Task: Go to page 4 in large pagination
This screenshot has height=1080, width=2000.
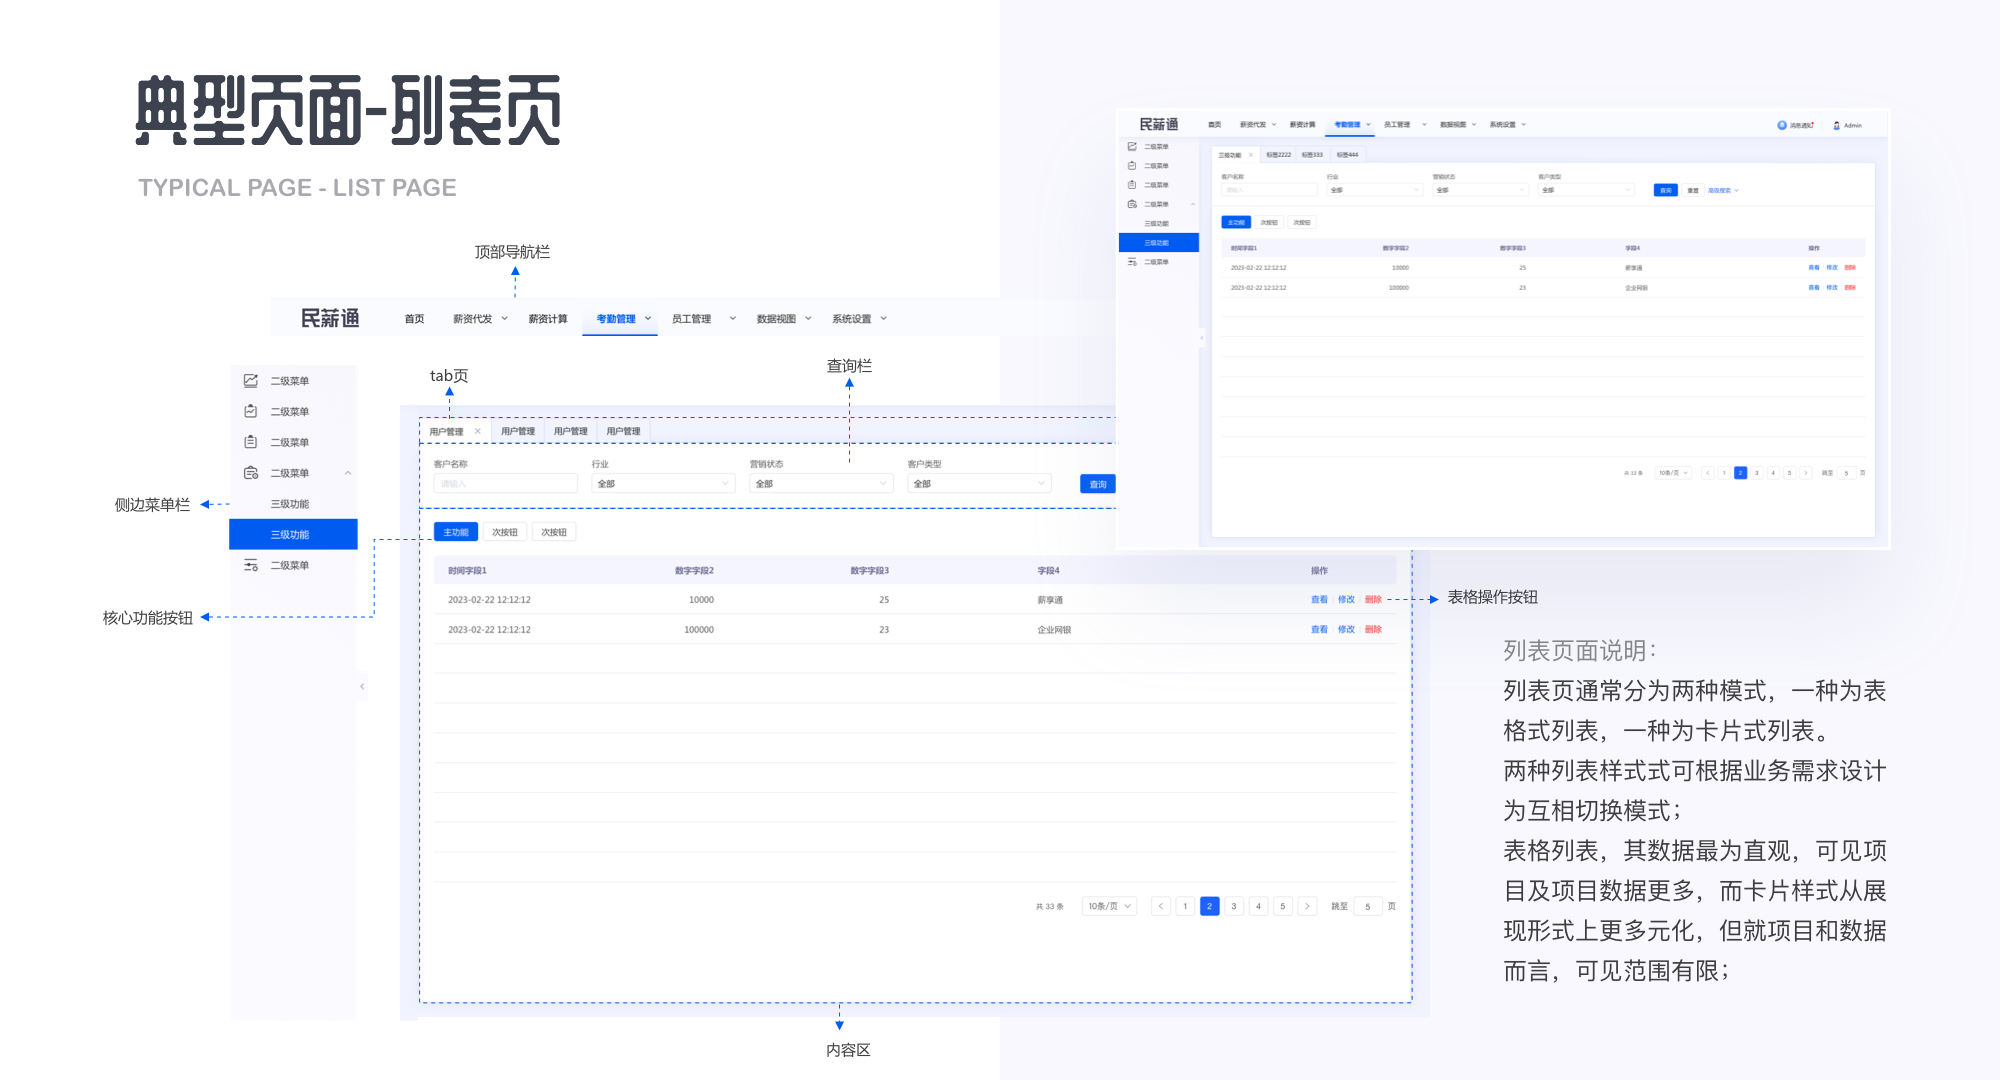Action: 1258,906
